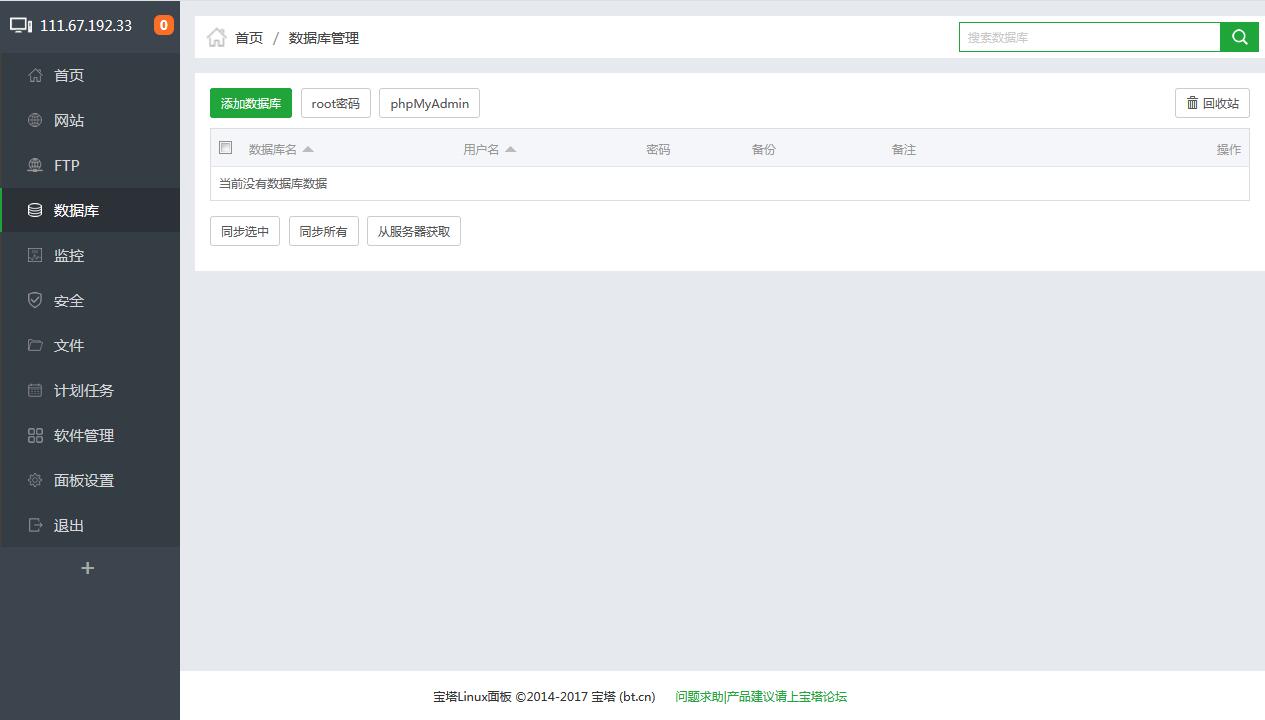This screenshot has height=720, width=1265.
Task: Open the 安全 security section
Action: (x=68, y=300)
